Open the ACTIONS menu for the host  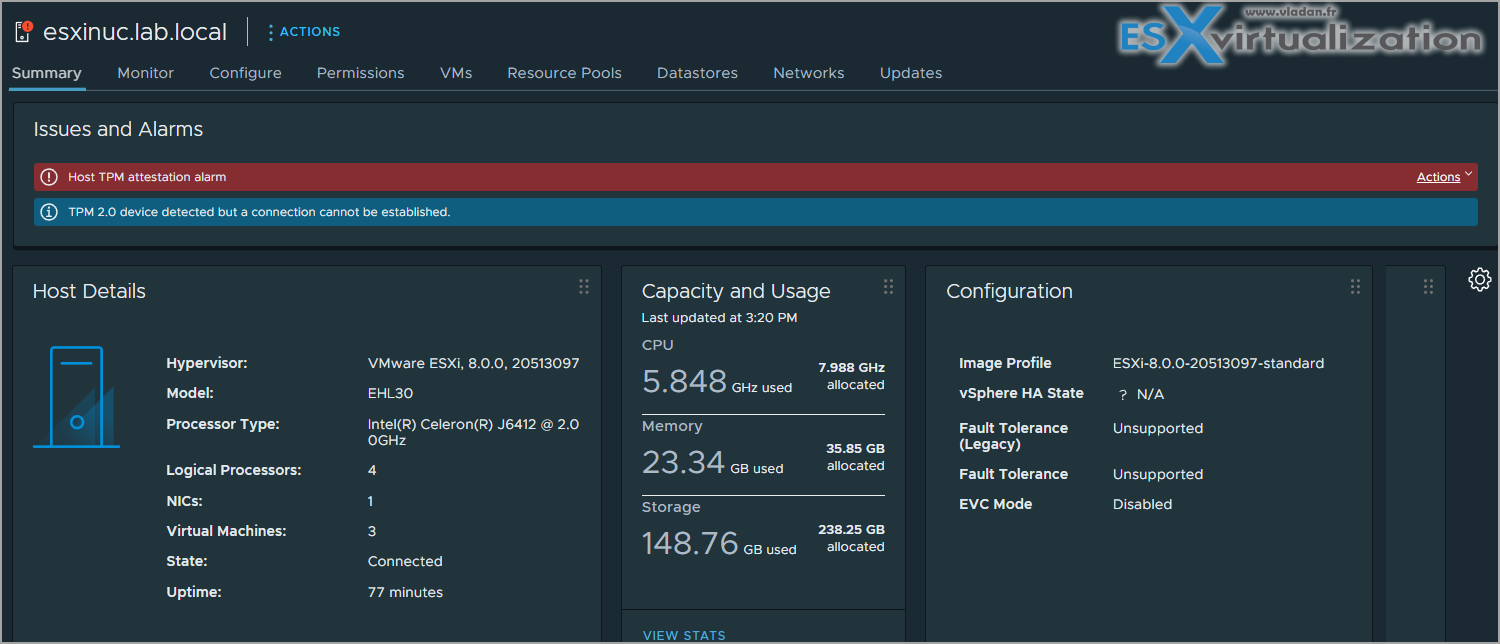pyautogui.click(x=304, y=32)
